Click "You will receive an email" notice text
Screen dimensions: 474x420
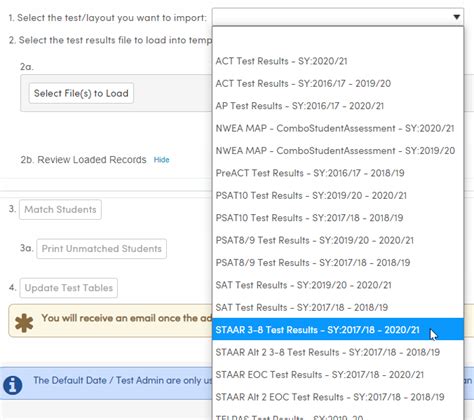click(126, 318)
